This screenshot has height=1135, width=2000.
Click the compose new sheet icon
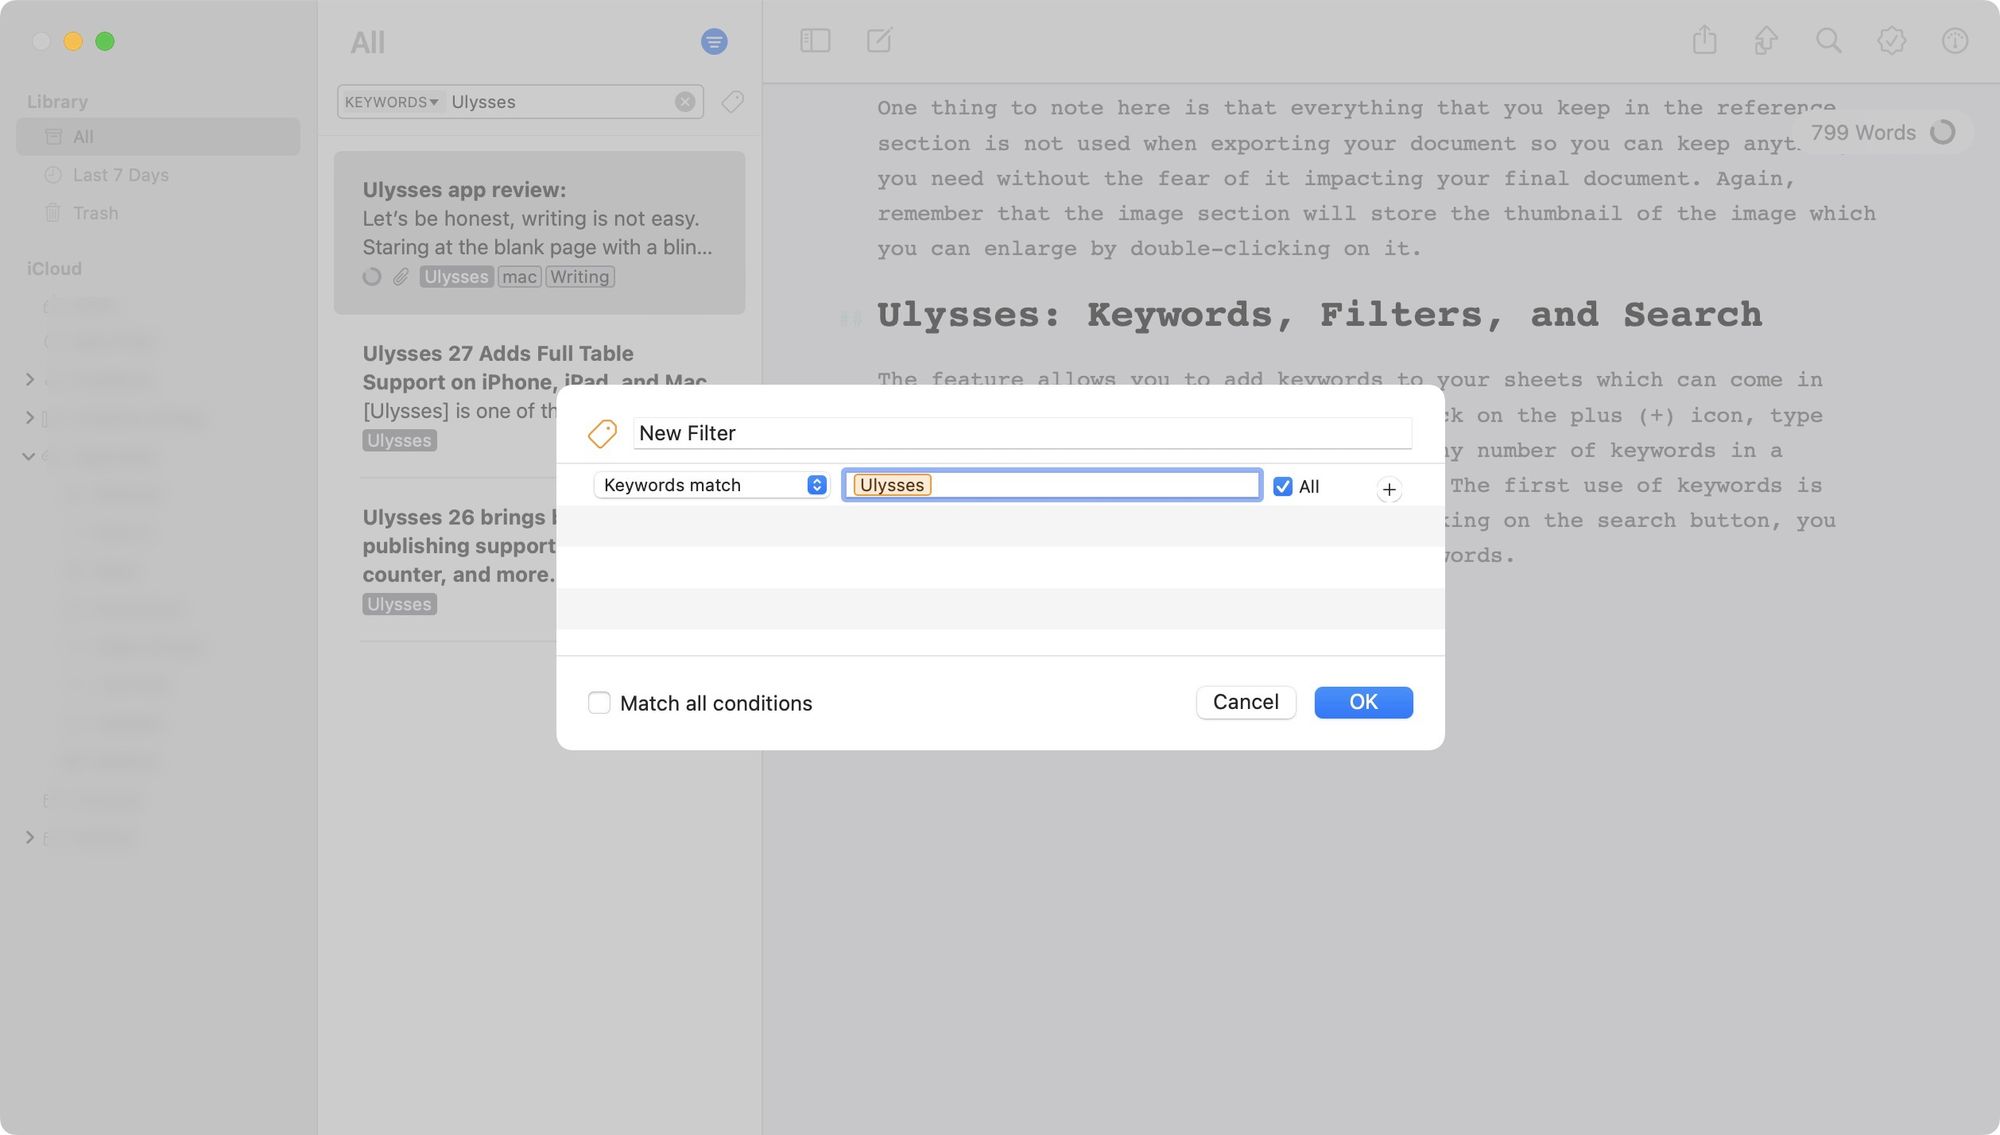point(879,41)
